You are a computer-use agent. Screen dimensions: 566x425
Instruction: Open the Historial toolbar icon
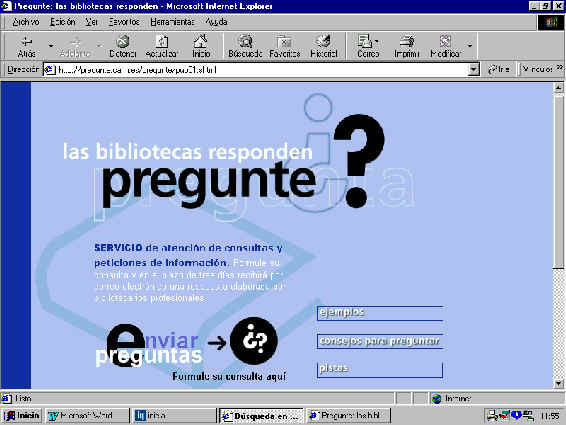pyautogui.click(x=323, y=42)
